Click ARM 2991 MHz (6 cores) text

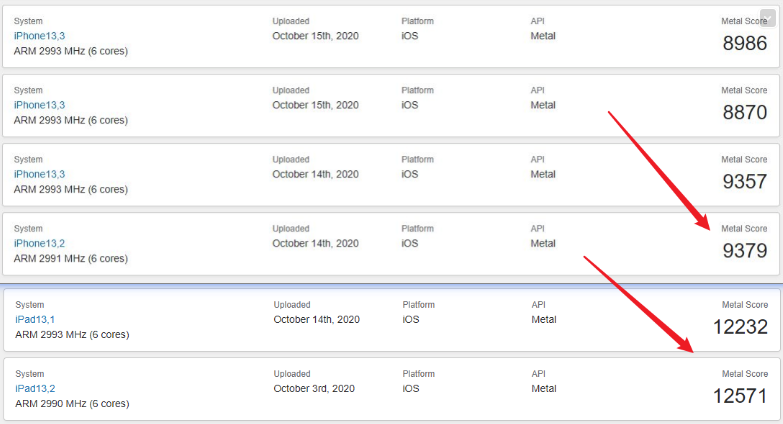coord(71,259)
